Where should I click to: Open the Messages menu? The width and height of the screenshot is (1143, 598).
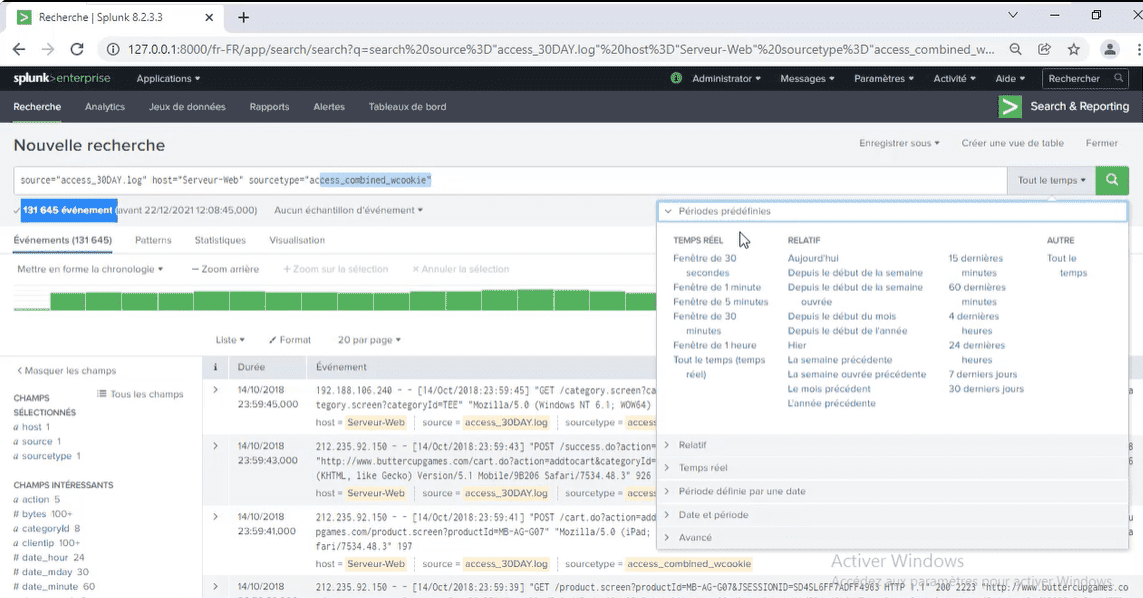pyautogui.click(x=807, y=79)
